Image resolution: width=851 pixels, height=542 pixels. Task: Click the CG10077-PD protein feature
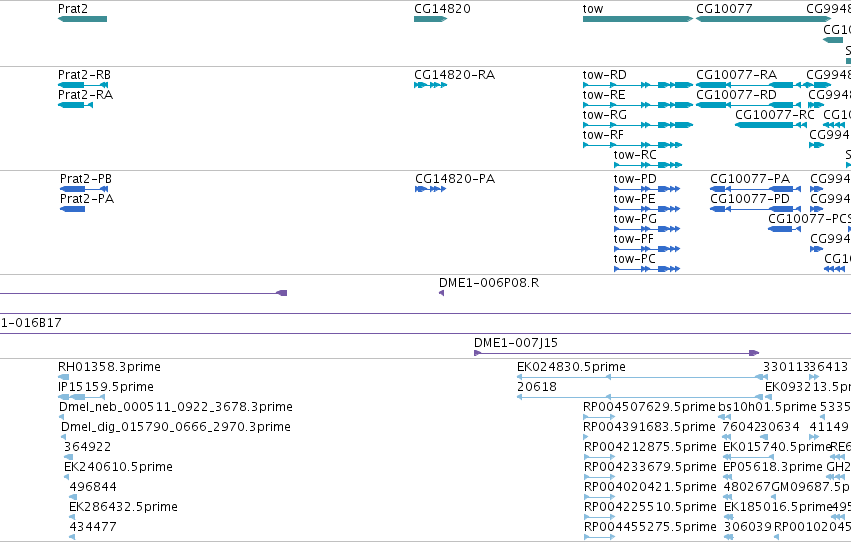pyautogui.click(x=755, y=209)
